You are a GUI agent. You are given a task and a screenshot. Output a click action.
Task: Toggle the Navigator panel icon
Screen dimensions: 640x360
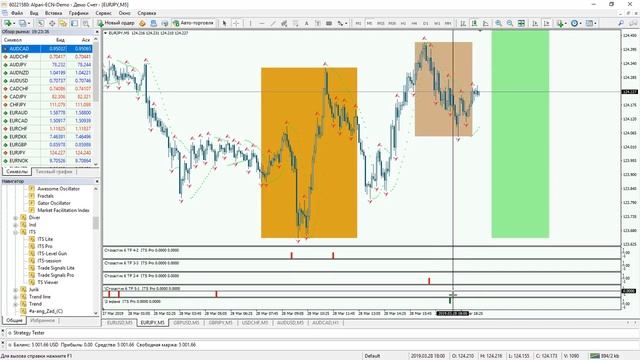click(x=63, y=23)
